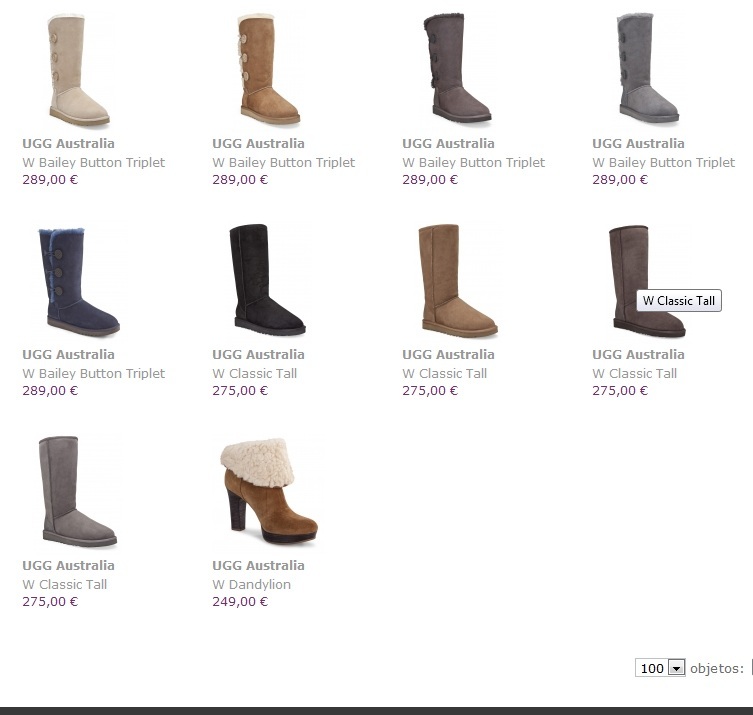Open the navy blue Bailey Button Triplet boot
This screenshot has height=715, width=753.
(x=79, y=282)
